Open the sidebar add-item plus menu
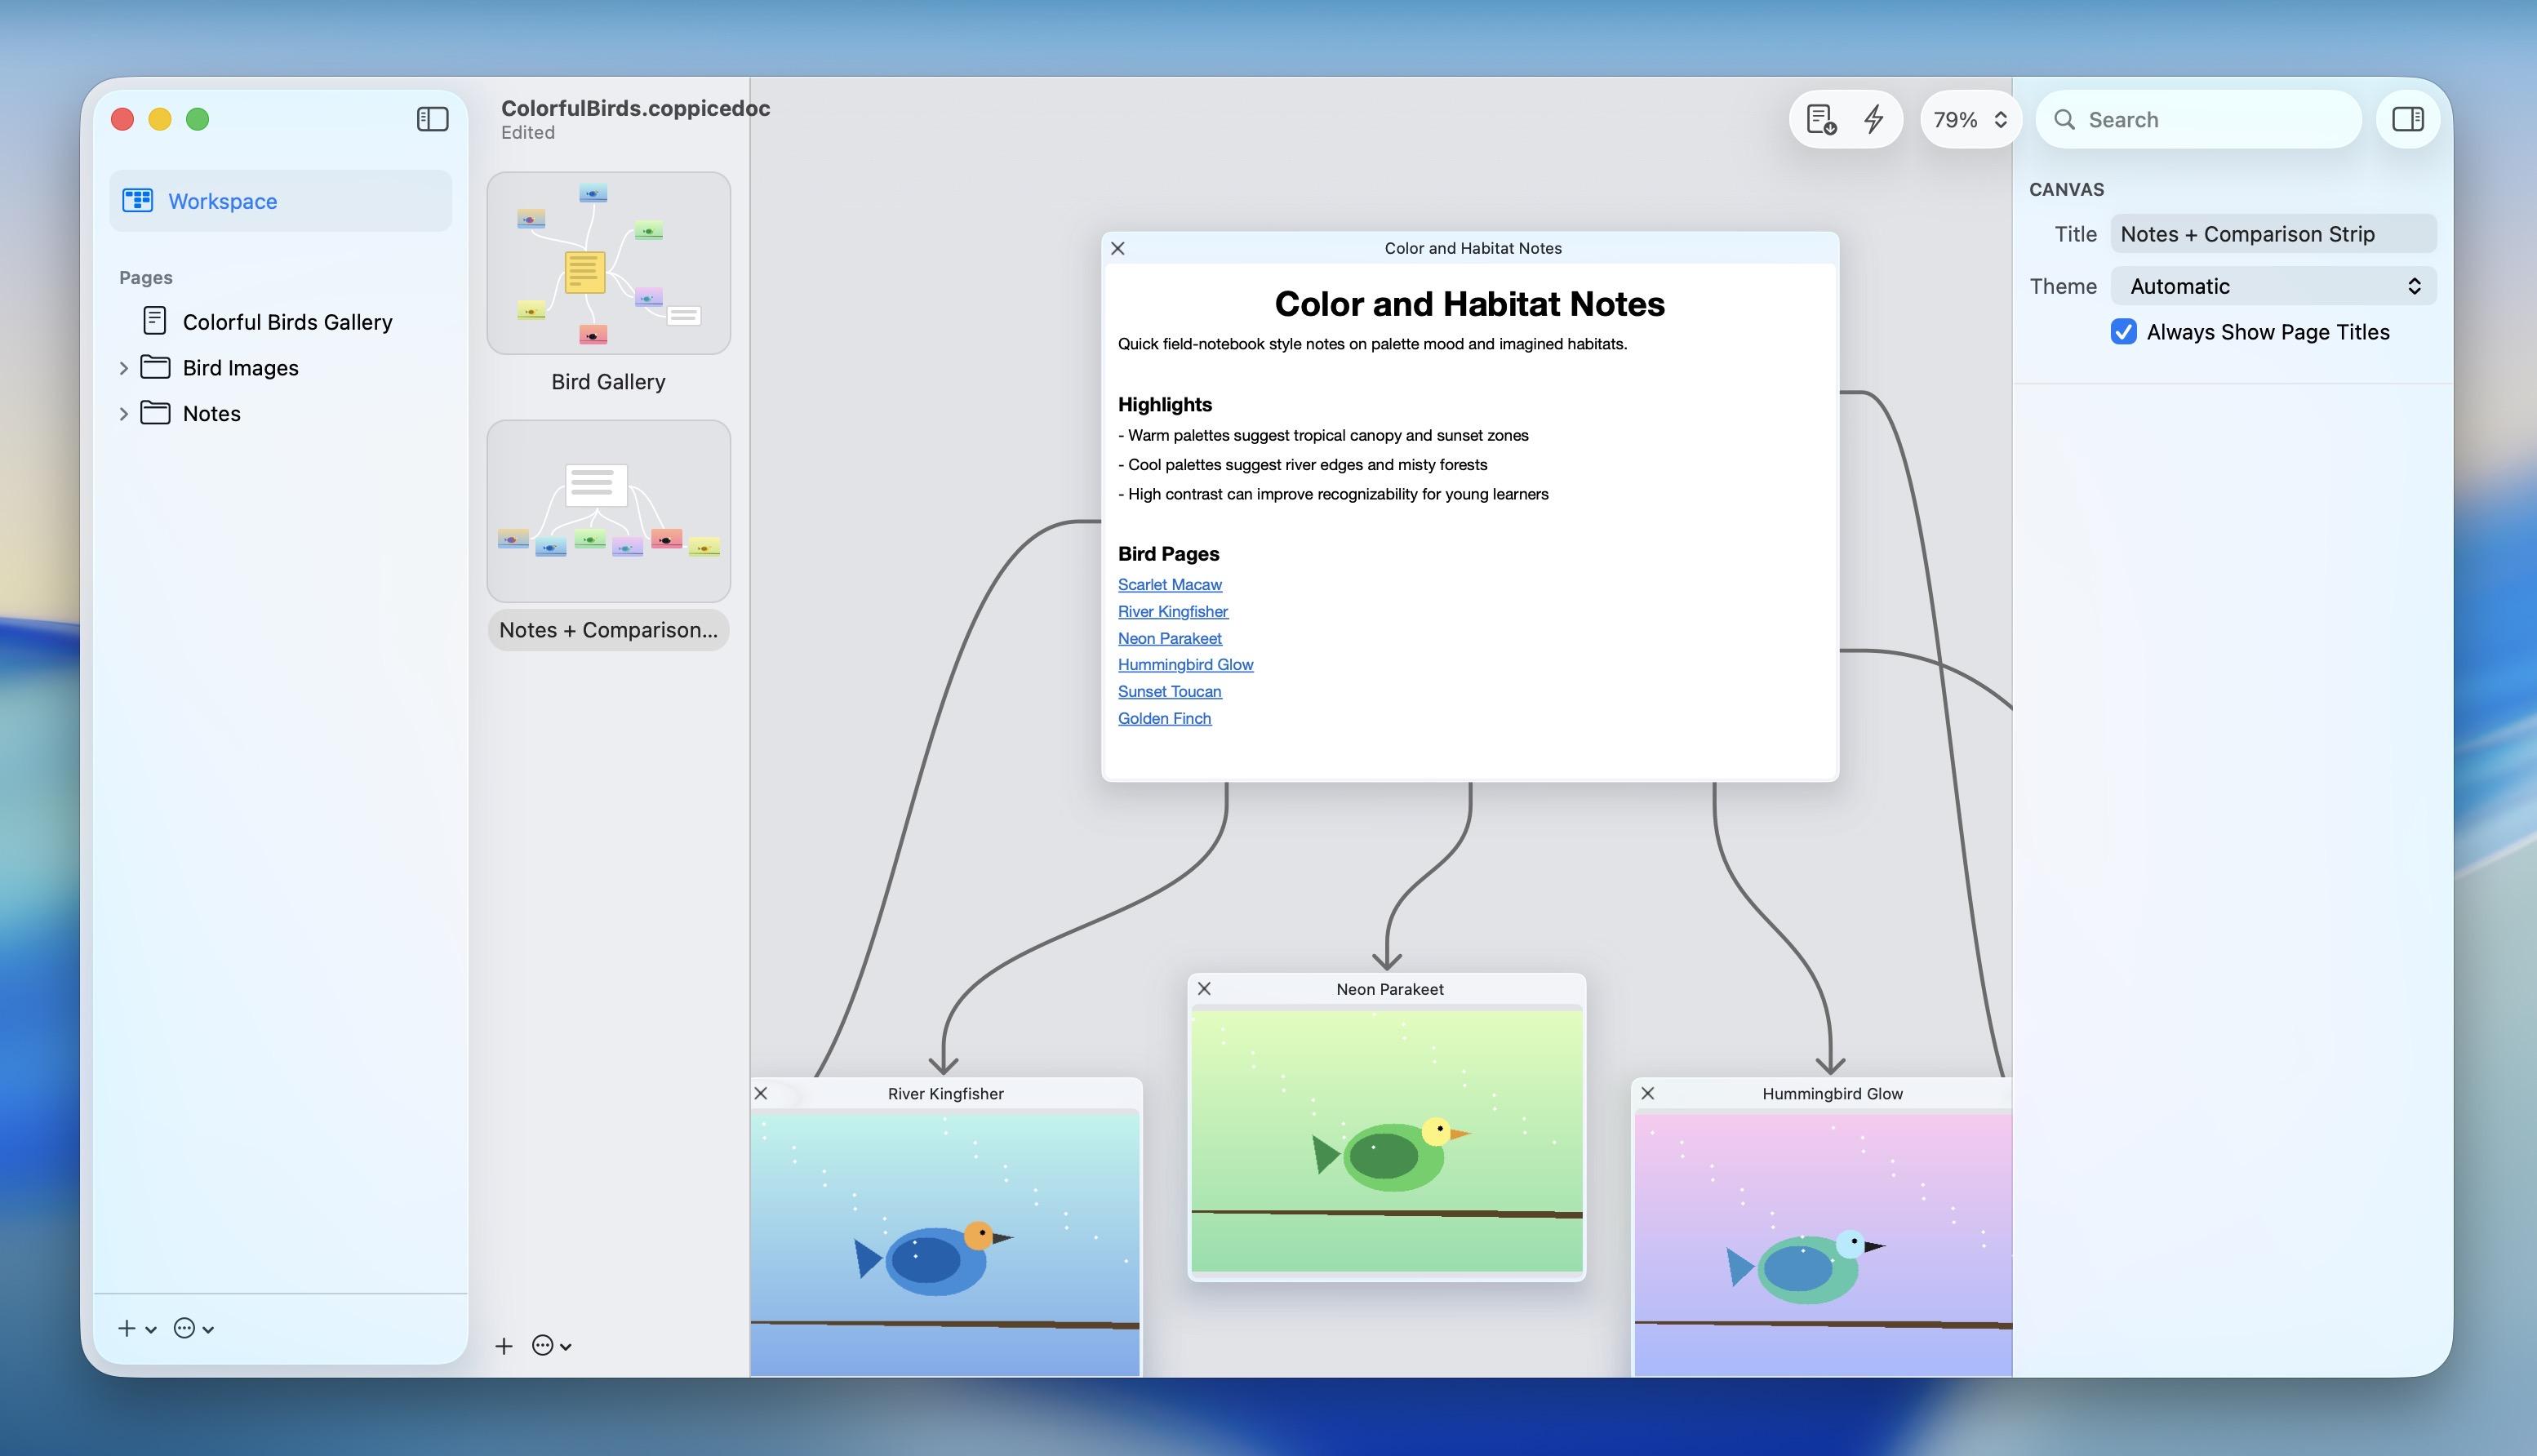Viewport: 2537px width, 1456px height. [x=136, y=1329]
